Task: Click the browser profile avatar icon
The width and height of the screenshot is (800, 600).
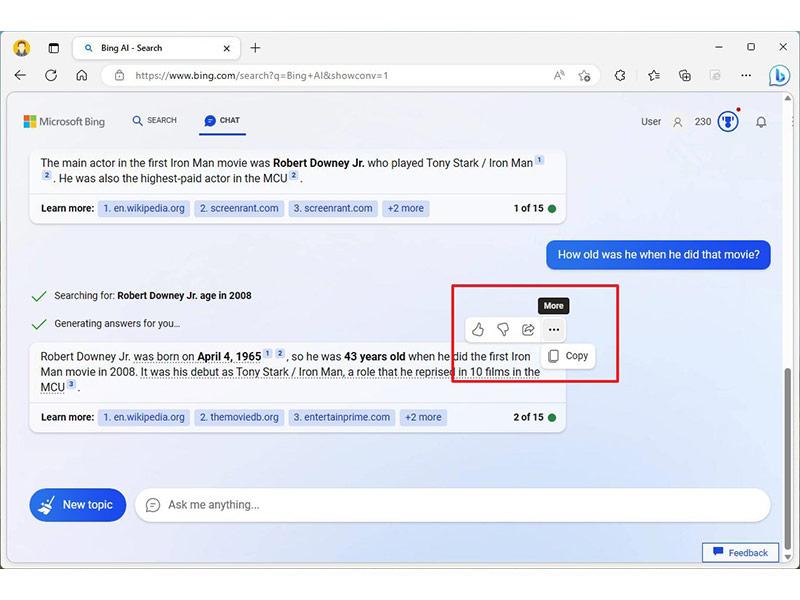Action: tap(21, 48)
